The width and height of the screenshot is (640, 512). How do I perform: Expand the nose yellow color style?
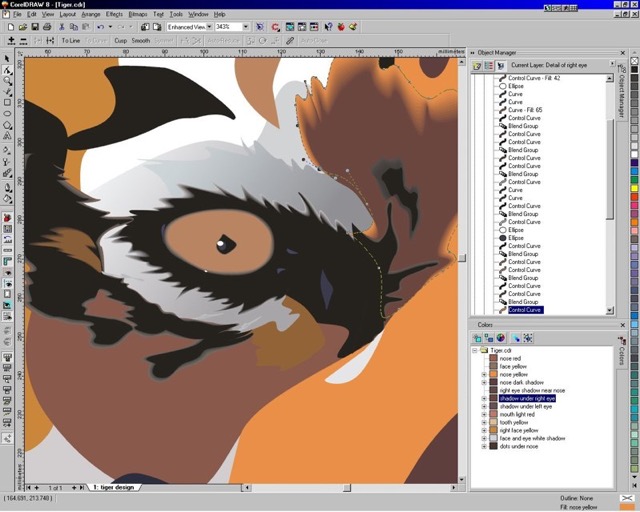tap(484, 374)
